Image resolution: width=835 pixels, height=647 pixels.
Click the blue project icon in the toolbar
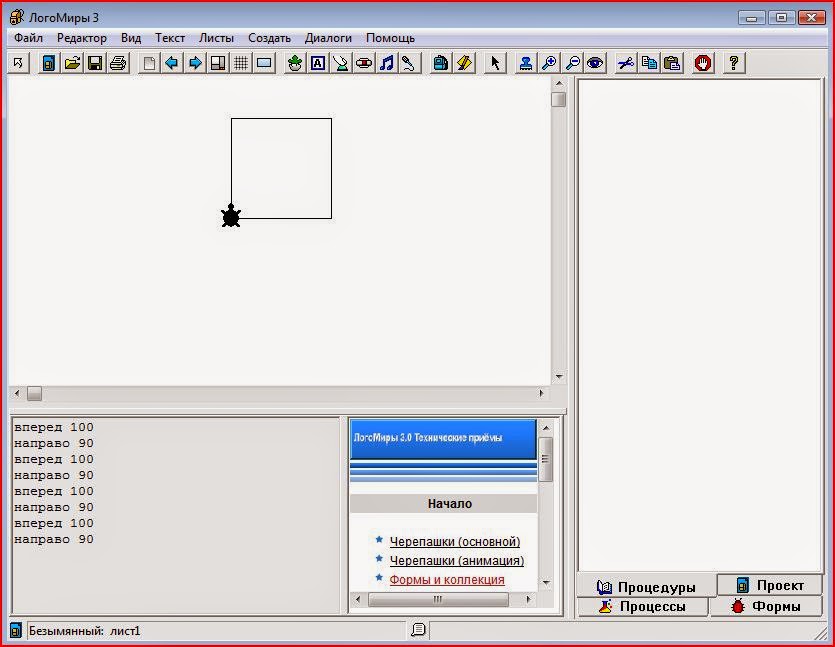pos(48,63)
